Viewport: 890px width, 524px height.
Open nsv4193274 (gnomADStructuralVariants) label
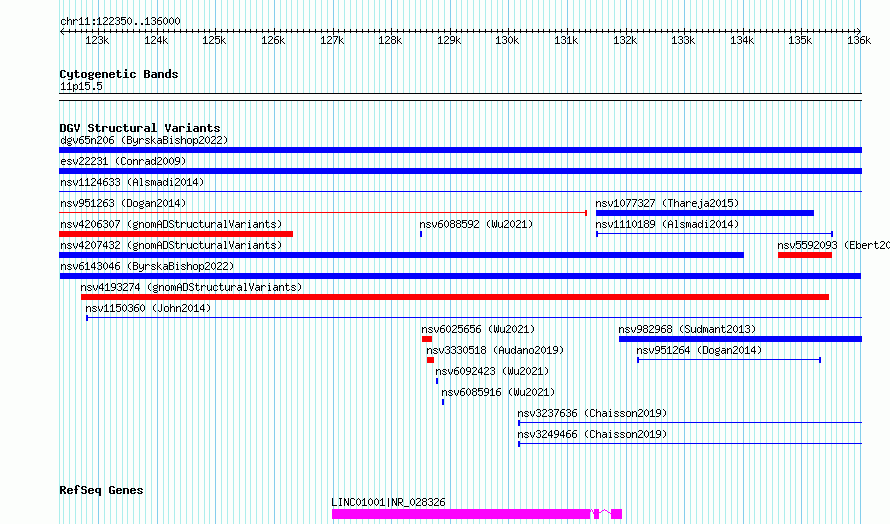[191, 287]
